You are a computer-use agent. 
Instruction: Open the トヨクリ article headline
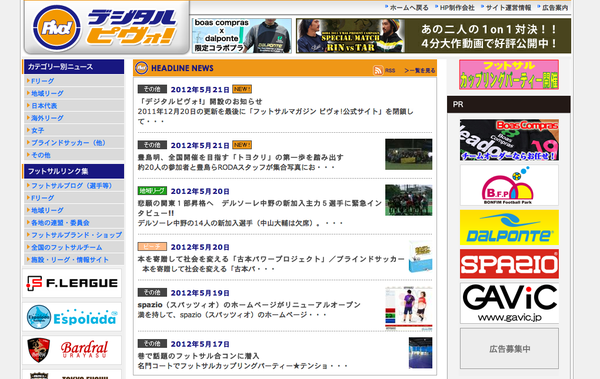[x=240, y=157]
